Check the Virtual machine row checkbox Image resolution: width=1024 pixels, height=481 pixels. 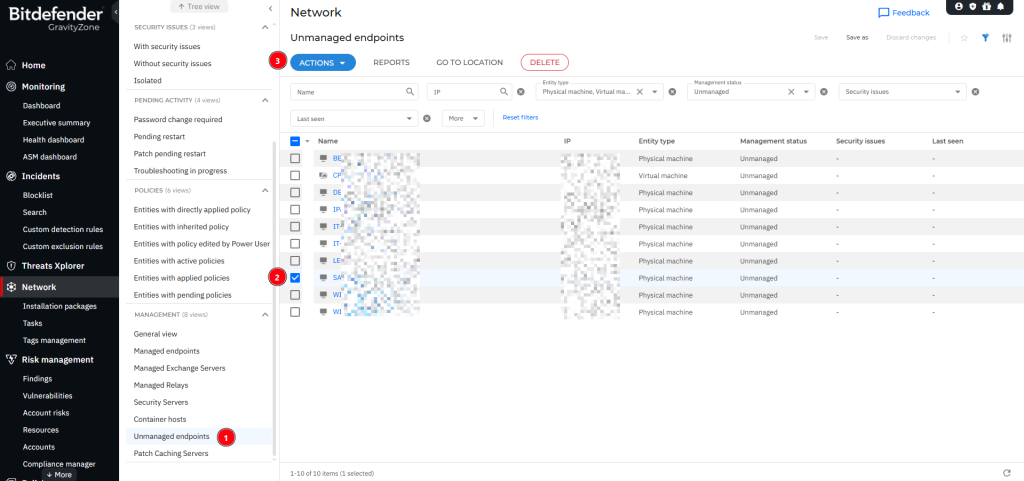click(295, 175)
